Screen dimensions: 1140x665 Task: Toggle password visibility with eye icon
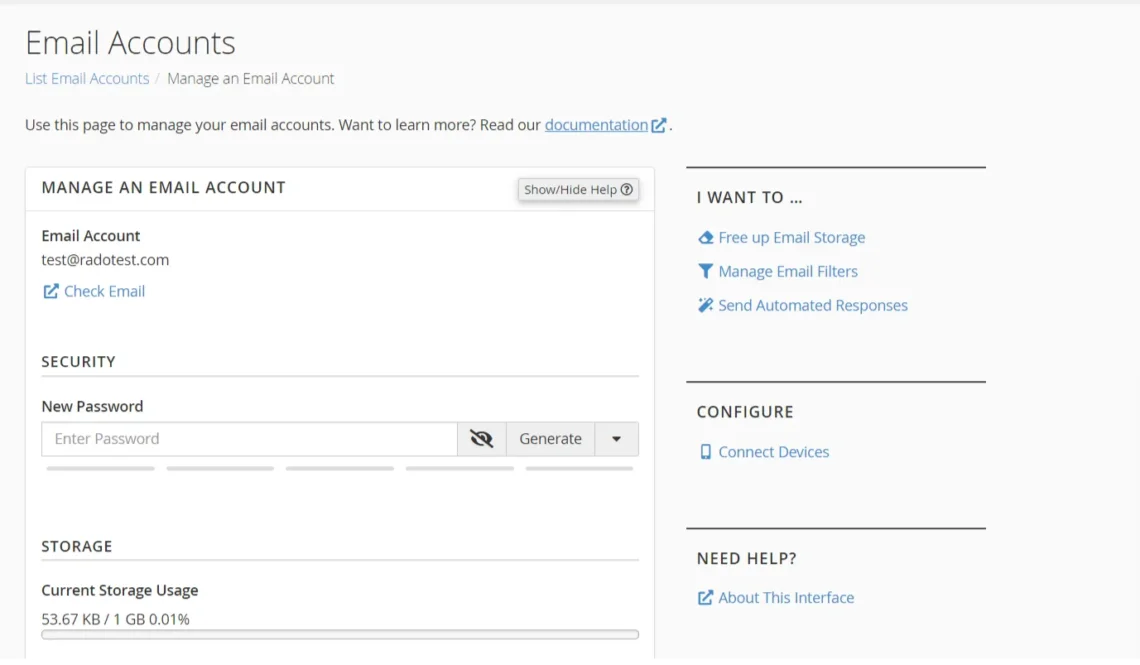click(481, 438)
